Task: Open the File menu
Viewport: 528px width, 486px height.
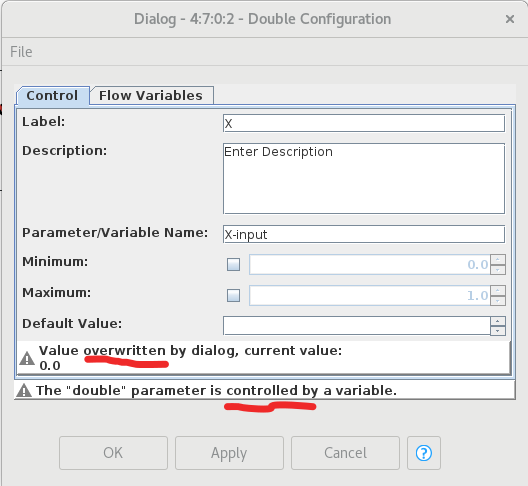Action: [21, 52]
